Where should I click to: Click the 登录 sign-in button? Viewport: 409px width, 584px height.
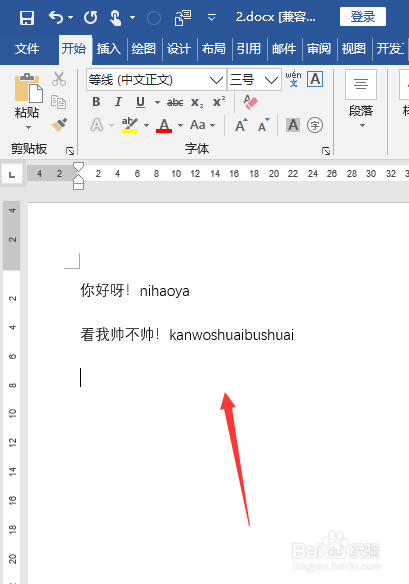coord(362,17)
